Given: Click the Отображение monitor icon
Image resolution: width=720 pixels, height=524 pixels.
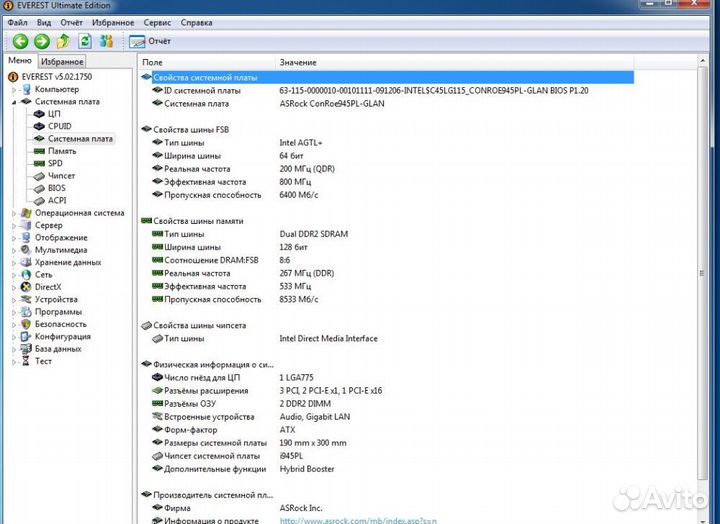Looking at the screenshot, I should [x=27, y=238].
